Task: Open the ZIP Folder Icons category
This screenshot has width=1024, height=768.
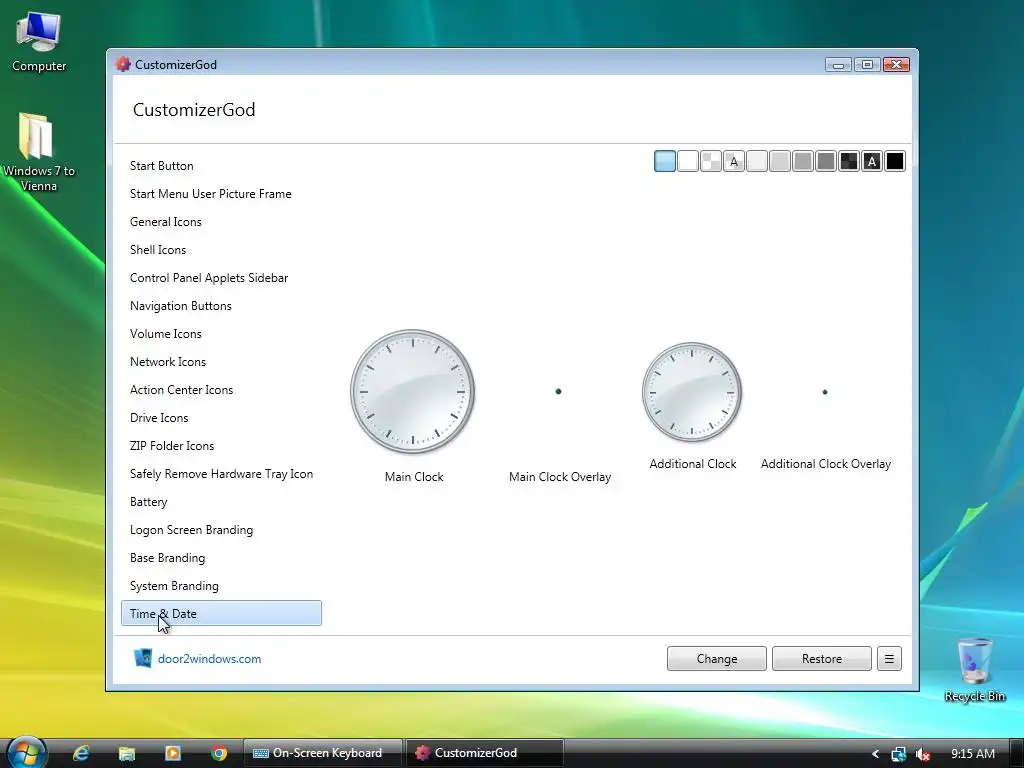Action: coord(221,446)
